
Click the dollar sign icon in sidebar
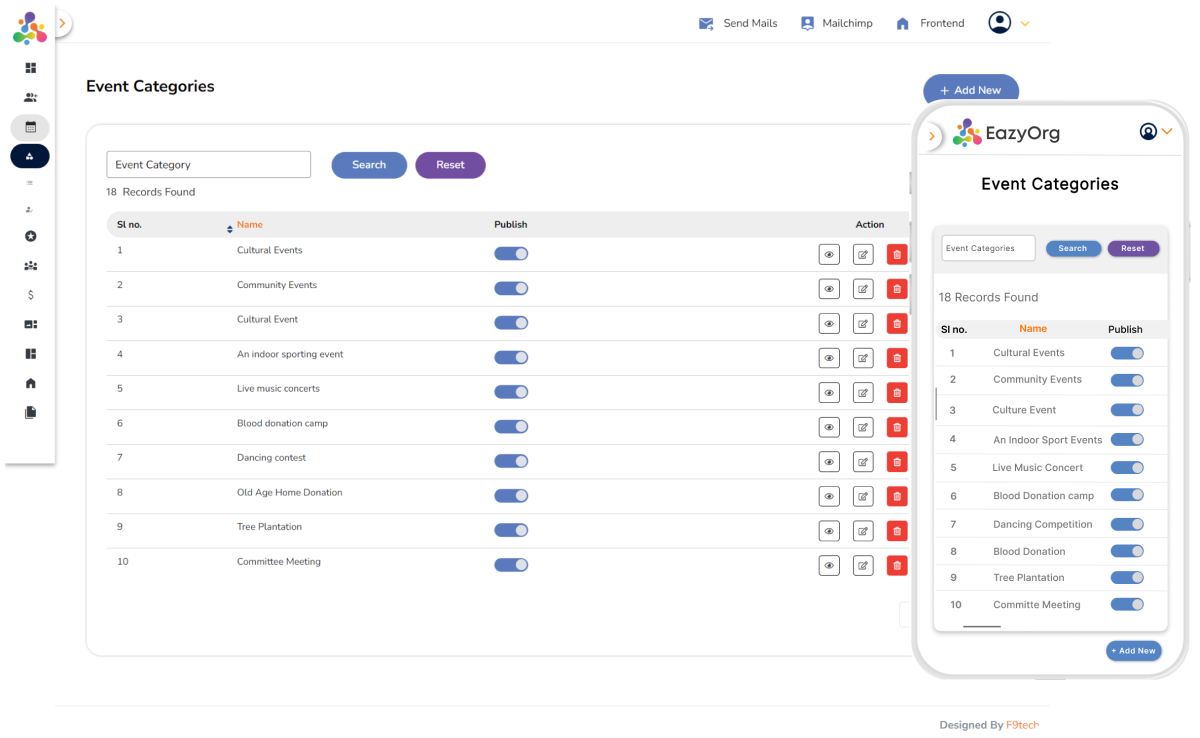(30, 295)
